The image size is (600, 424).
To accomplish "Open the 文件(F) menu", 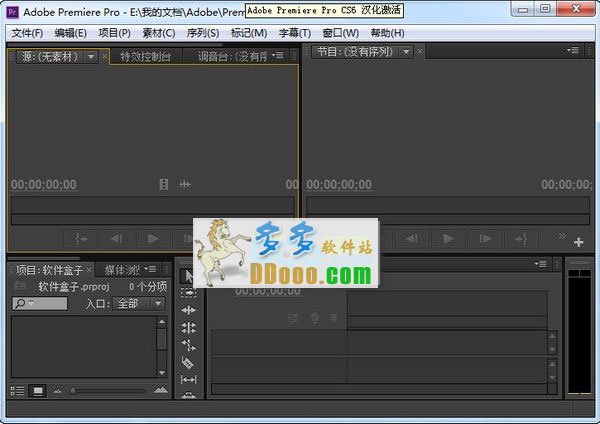I will (27, 33).
